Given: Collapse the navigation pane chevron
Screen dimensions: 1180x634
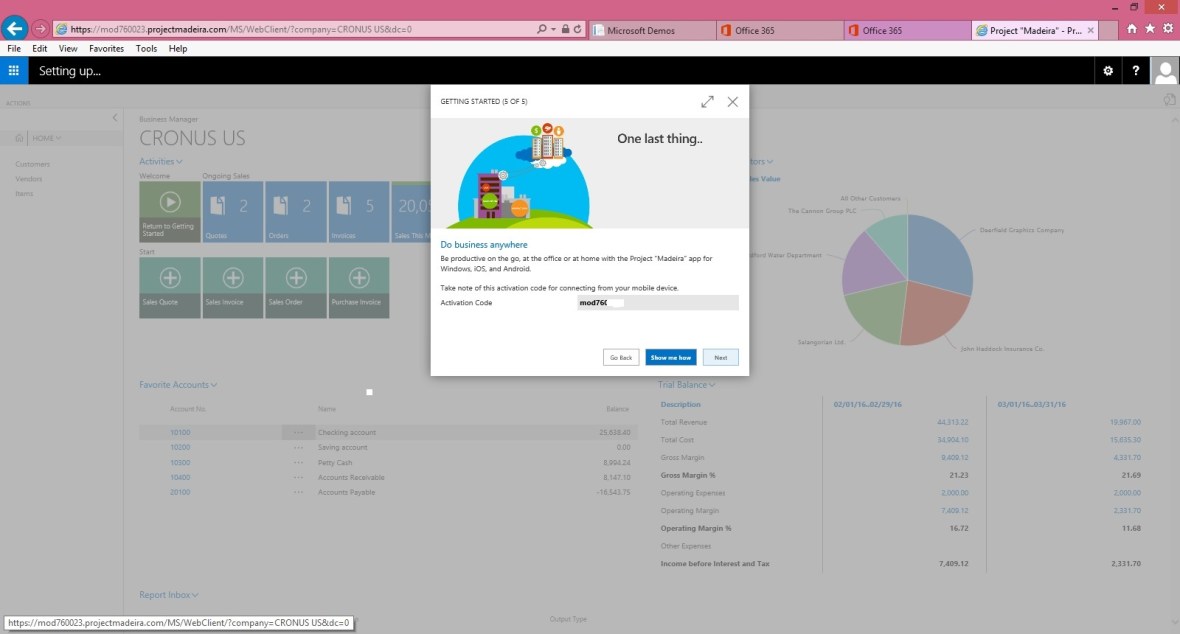Looking at the screenshot, I should (x=114, y=118).
